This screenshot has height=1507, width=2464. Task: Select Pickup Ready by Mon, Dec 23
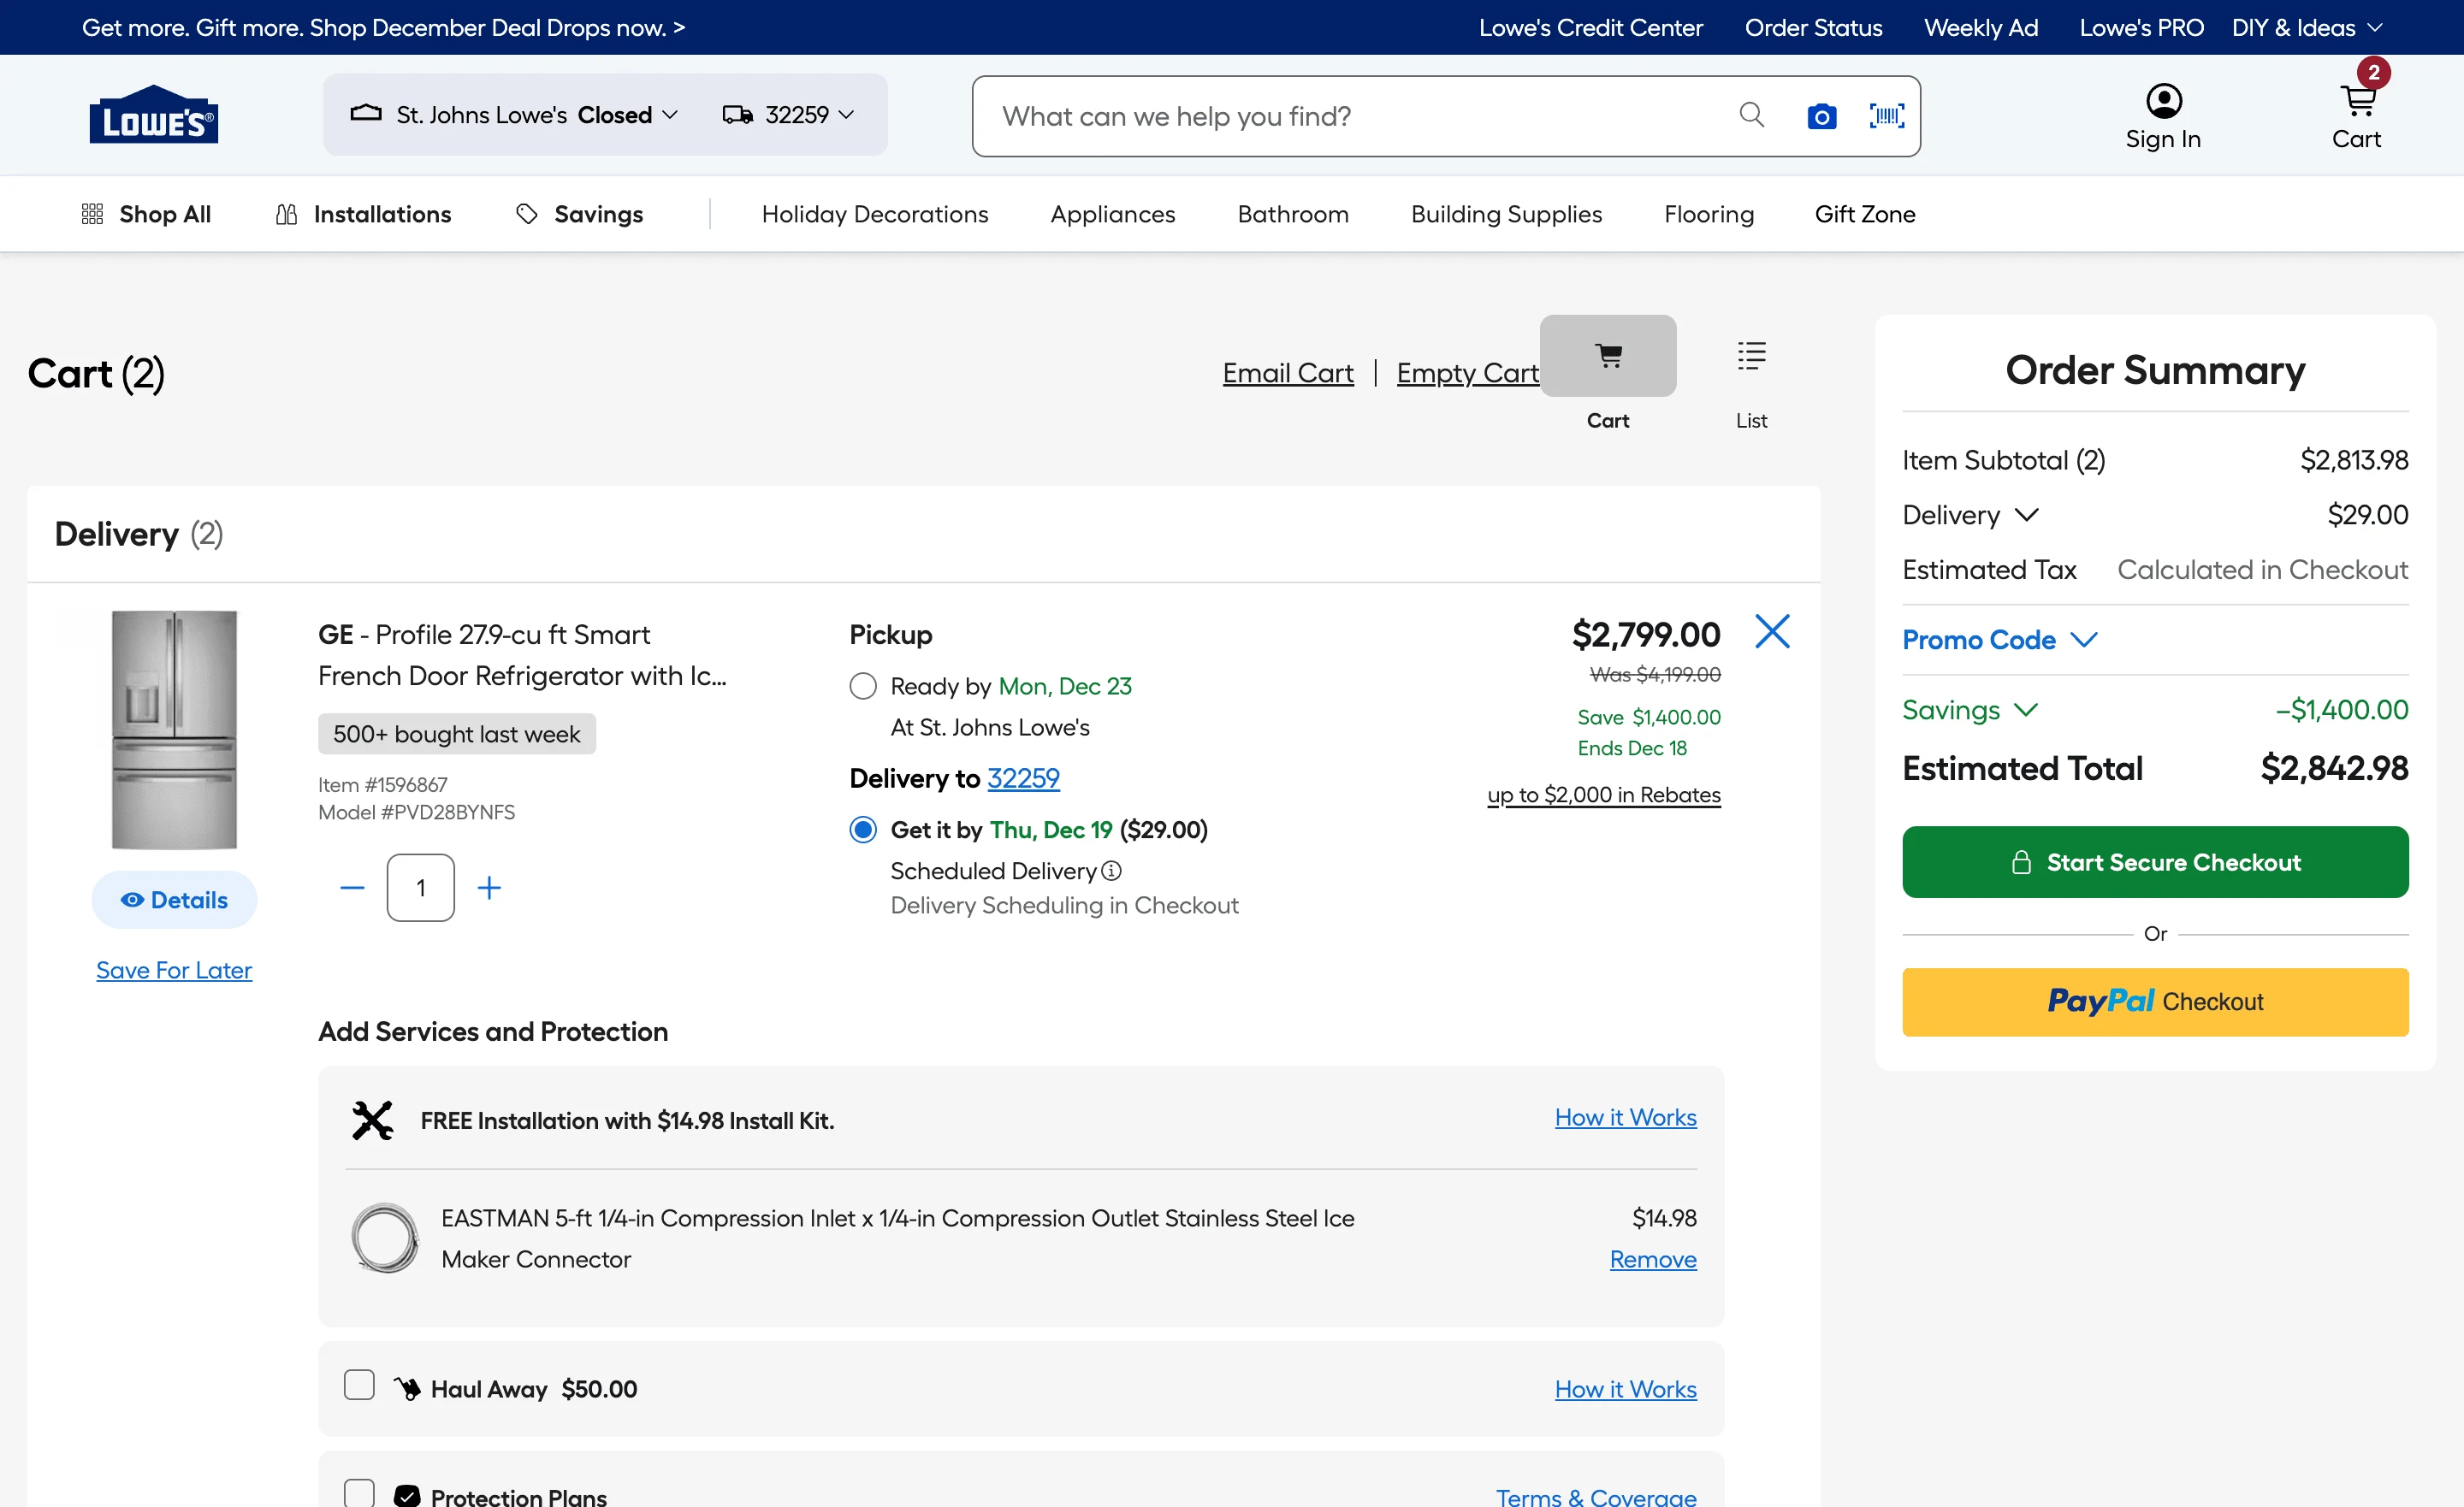[x=863, y=686]
